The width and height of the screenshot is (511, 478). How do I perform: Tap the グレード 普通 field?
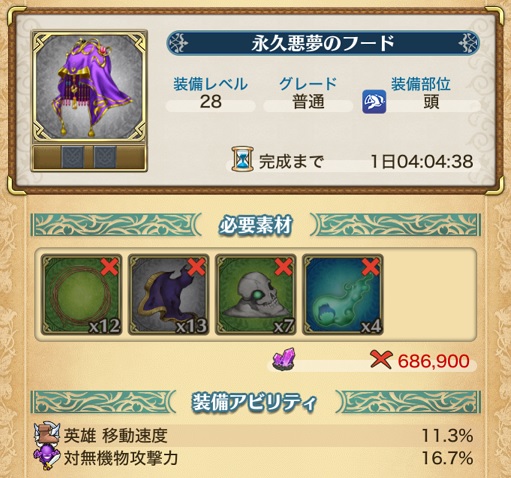click(x=308, y=94)
